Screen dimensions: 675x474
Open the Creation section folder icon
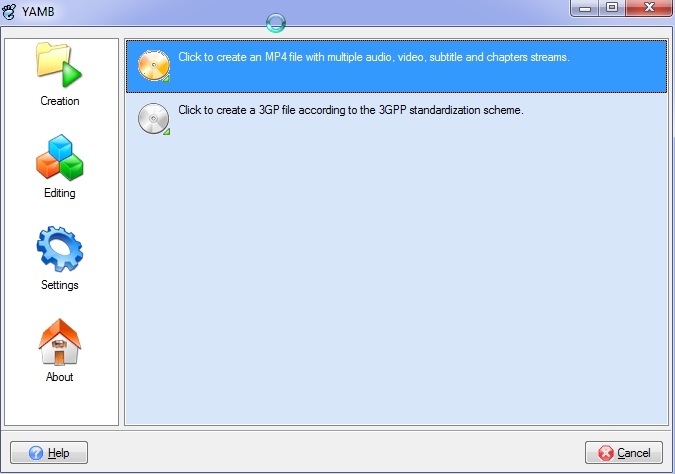click(59, 65)
